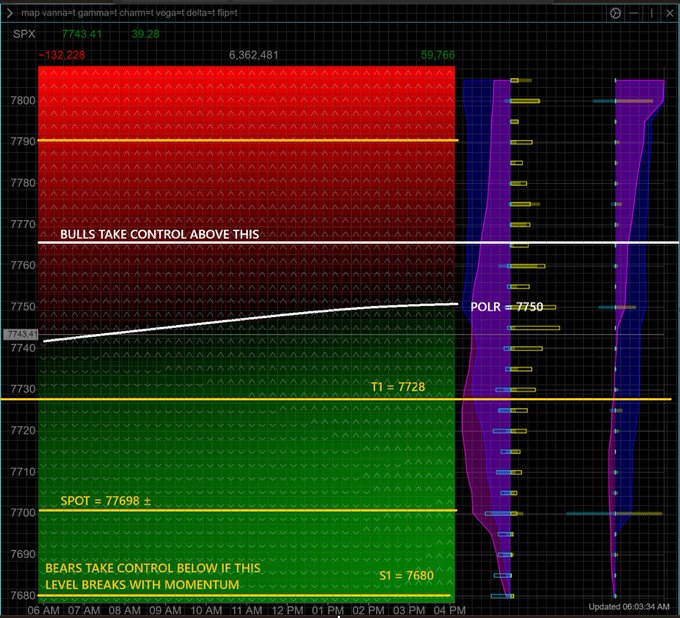Image resolution: width=680 pixels, height=618 pixels.
Task: Click the command prompt chevron icon
Action: (9, 13)
